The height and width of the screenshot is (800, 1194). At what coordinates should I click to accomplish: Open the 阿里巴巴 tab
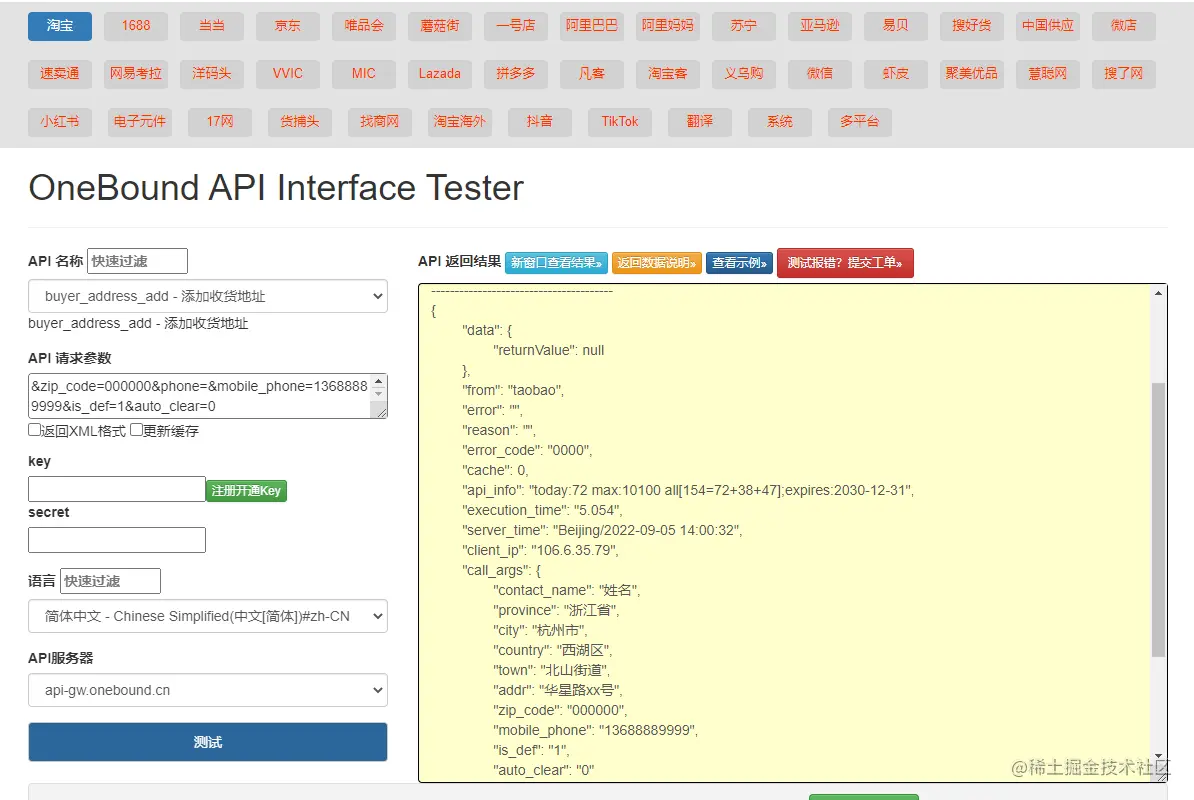pyautogui.click(x=592, y=26)
